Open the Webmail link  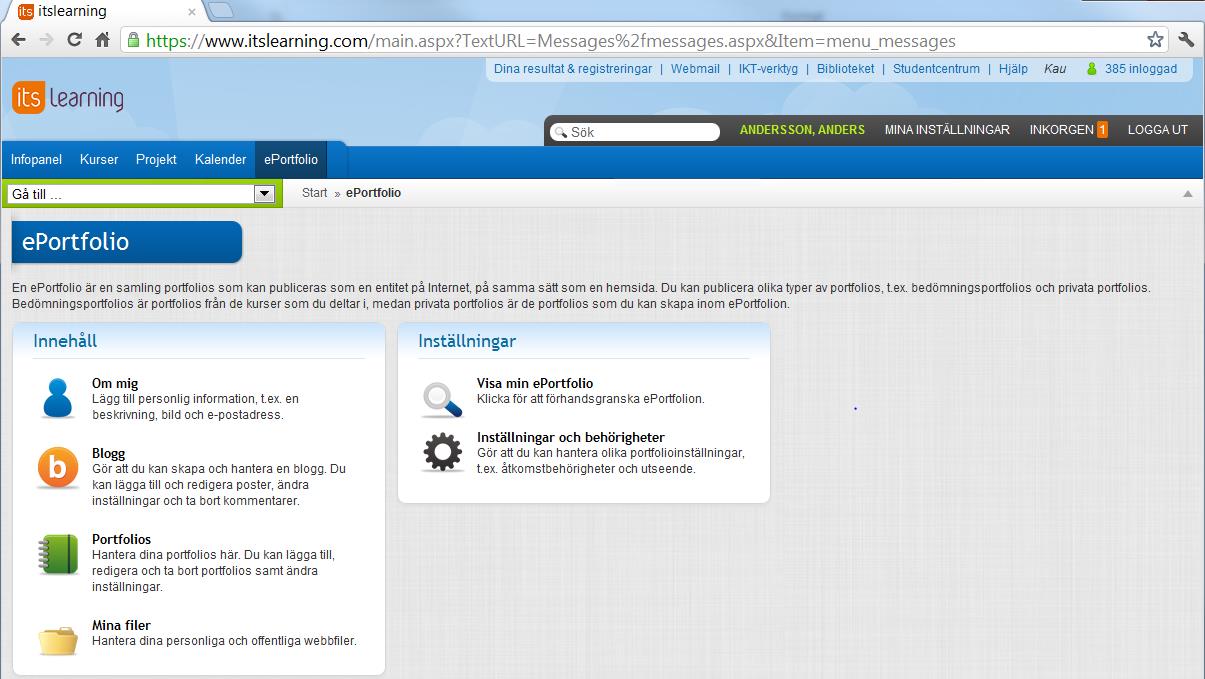point(695,69)
